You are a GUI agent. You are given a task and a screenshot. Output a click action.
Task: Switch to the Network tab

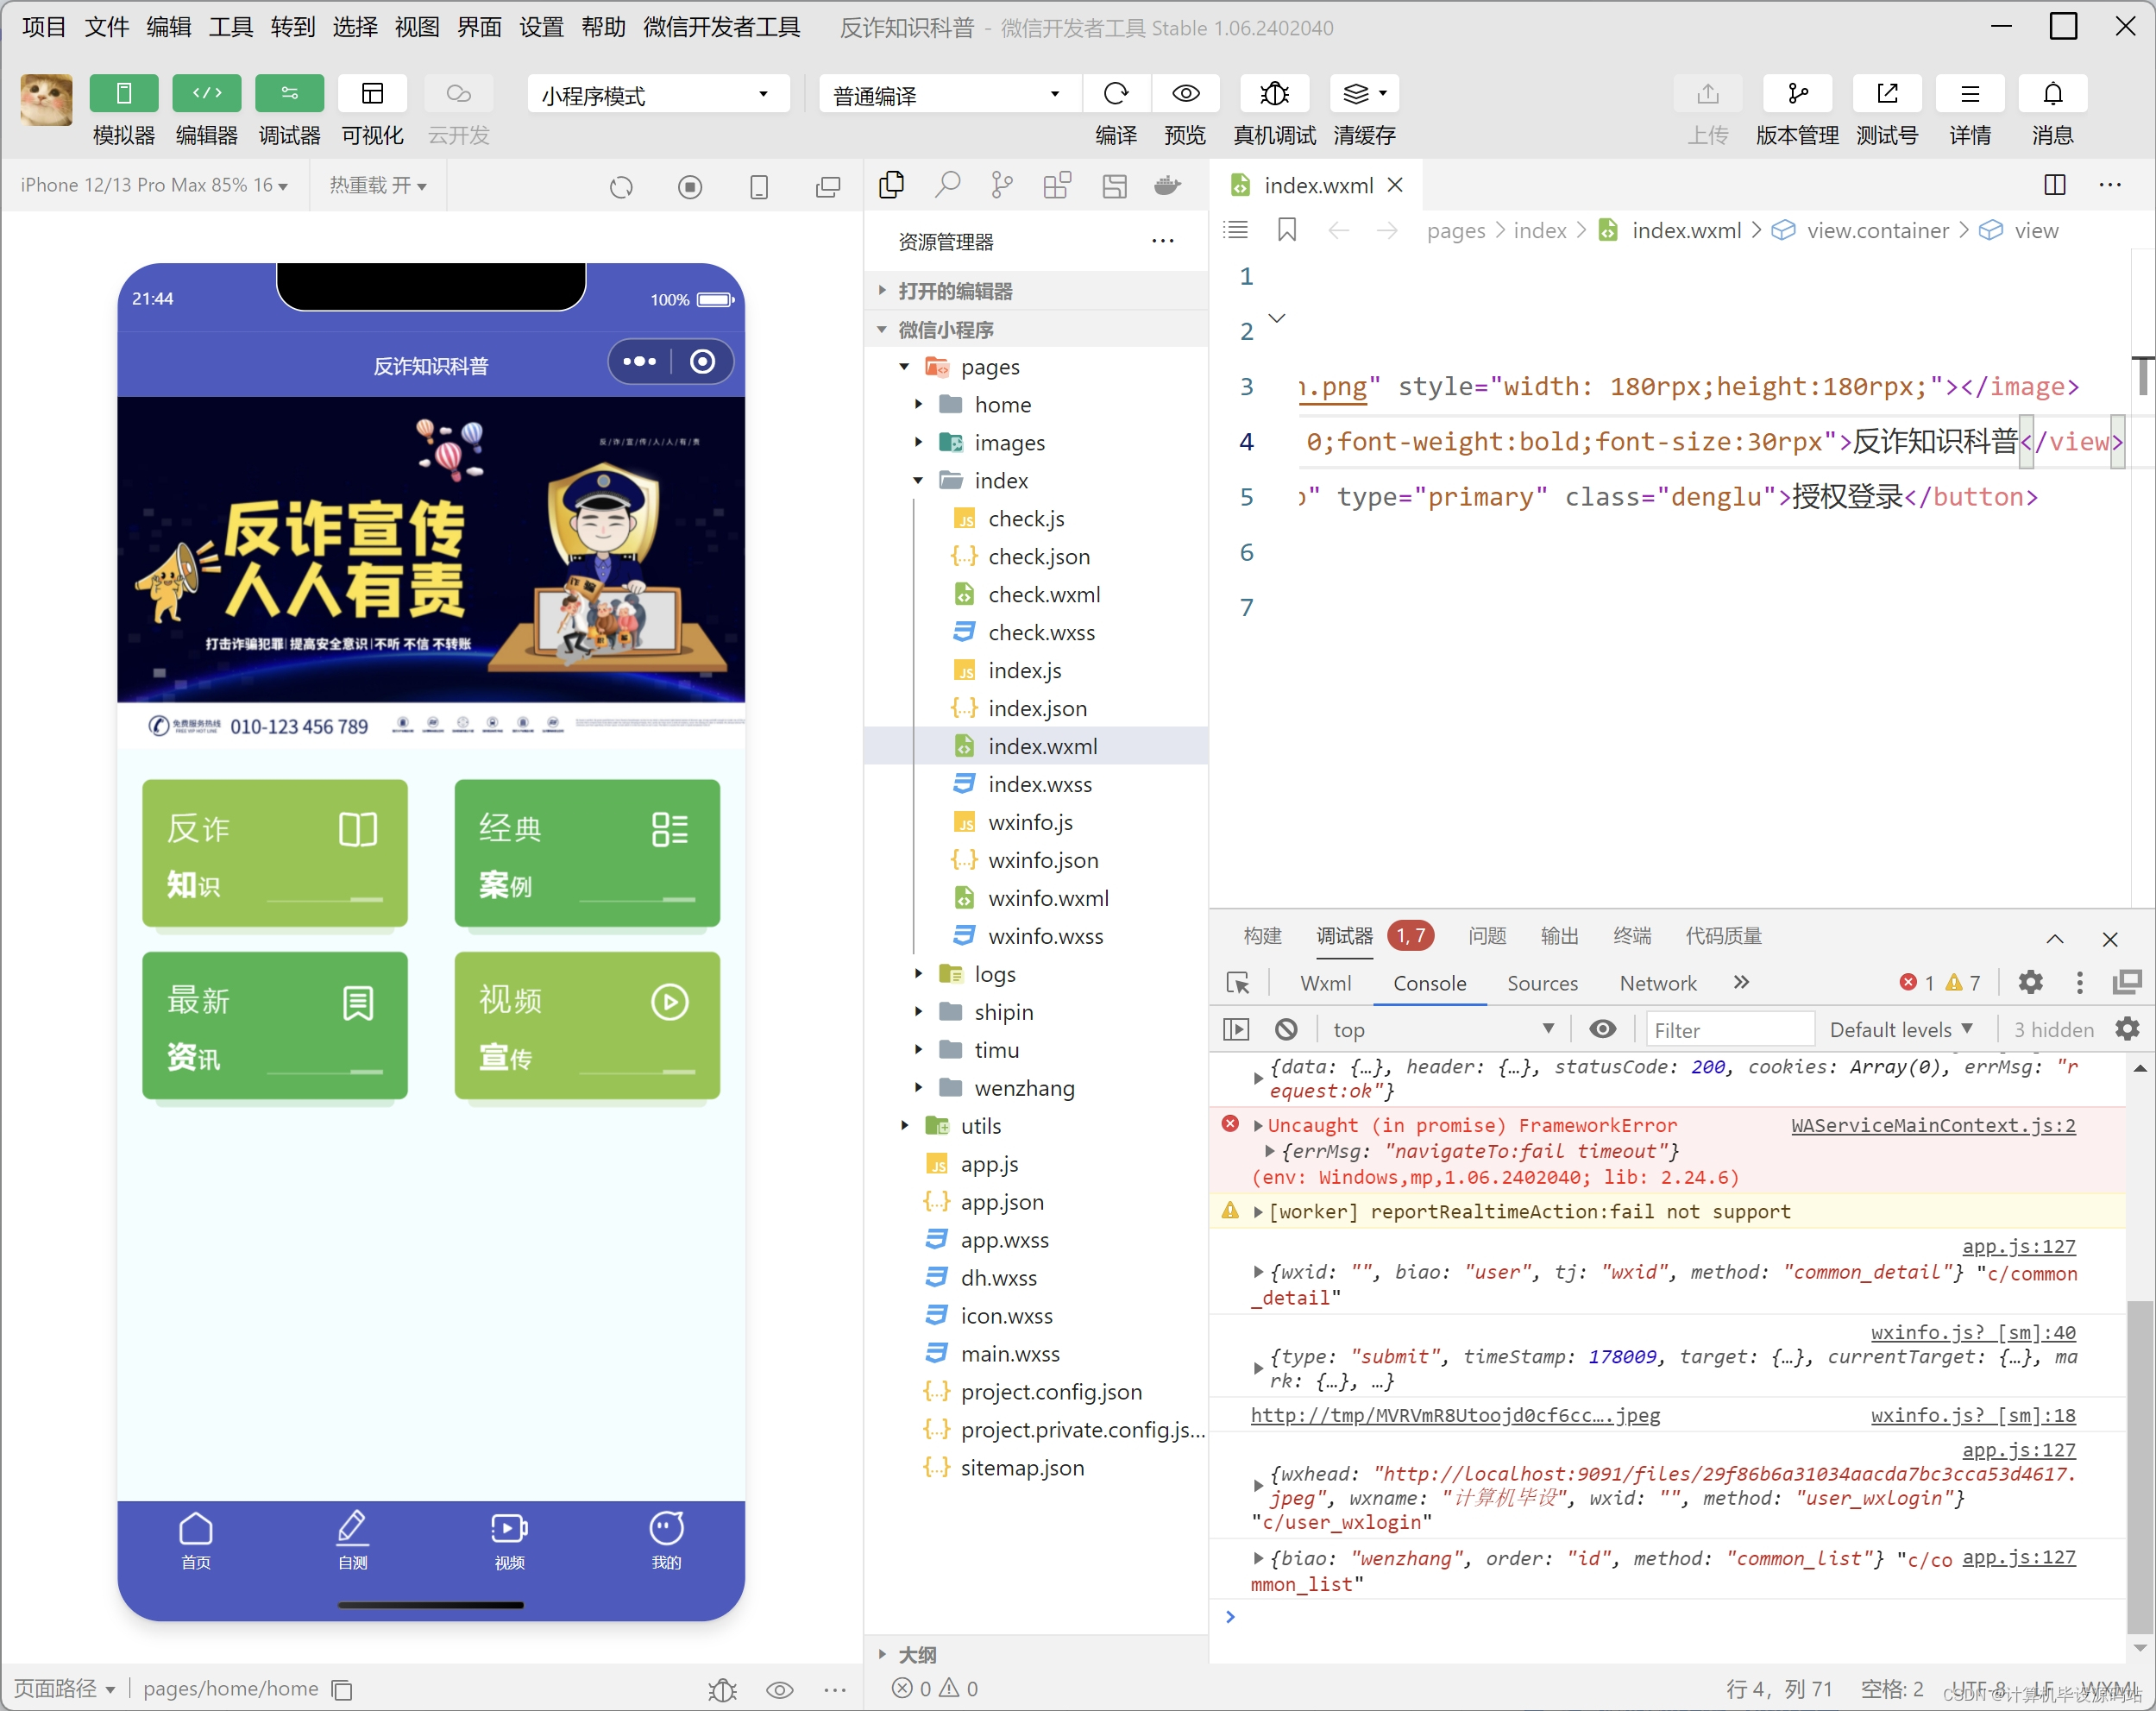click(x=1657, y=983)
